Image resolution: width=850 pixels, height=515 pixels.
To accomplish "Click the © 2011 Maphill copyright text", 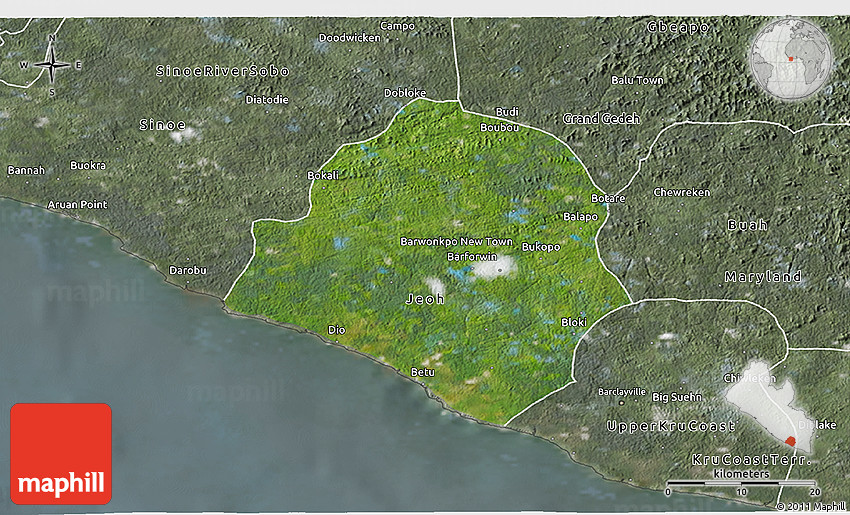I will [813, 506].
